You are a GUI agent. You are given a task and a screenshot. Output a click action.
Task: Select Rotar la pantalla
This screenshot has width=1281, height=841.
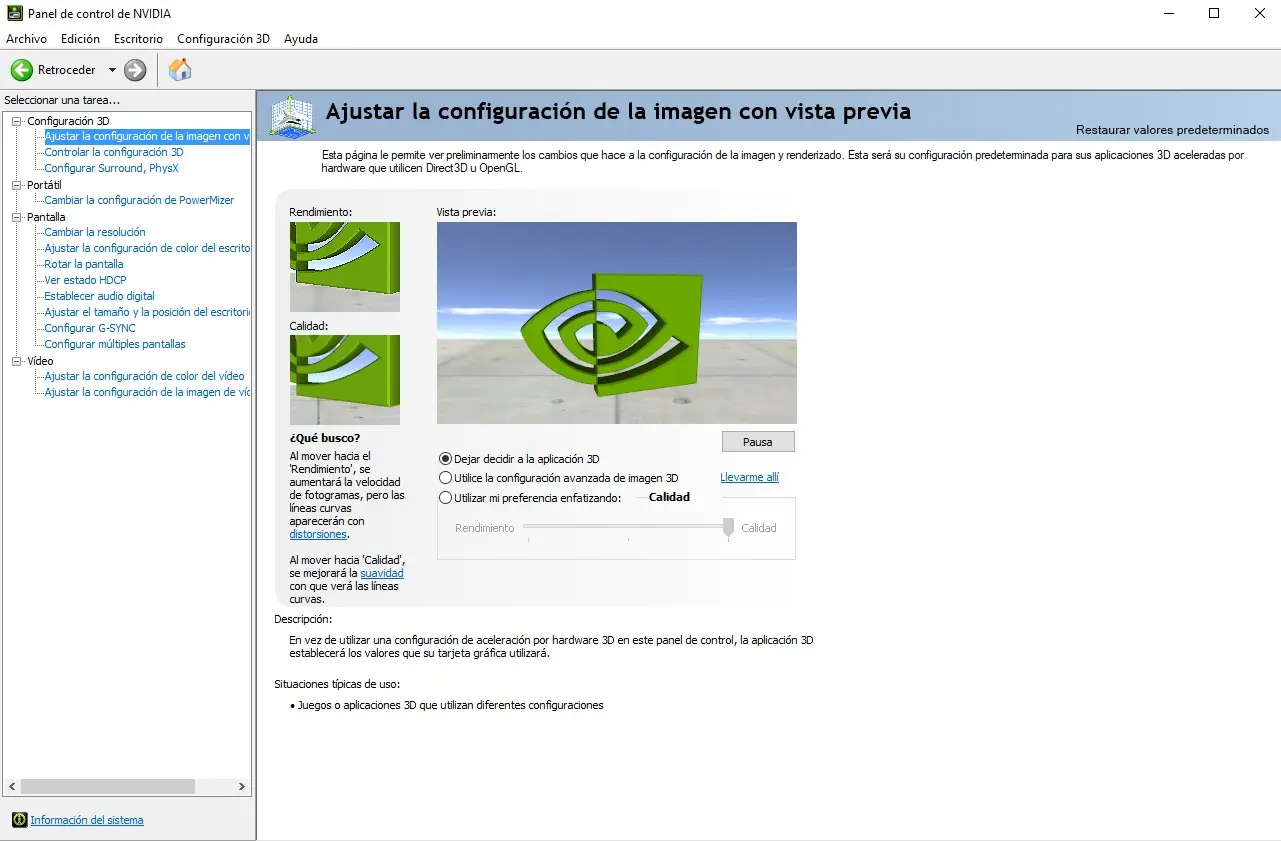point(84,264)
